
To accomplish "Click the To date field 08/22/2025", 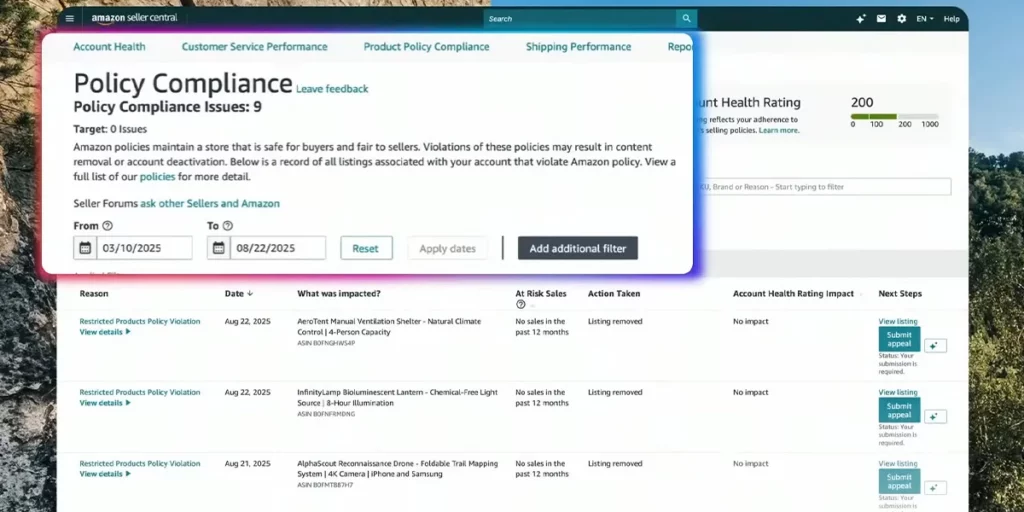I will pos(277,248).
